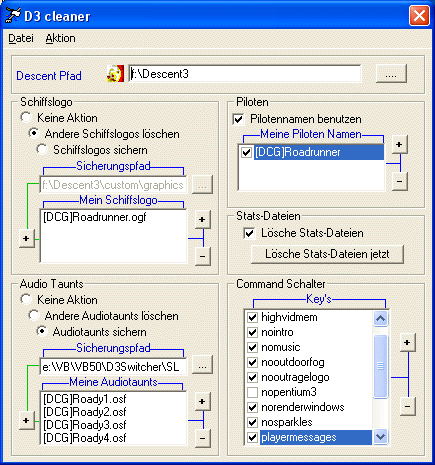Toggle the Lösche Stats-Dateien checkbox
The height and width of the screenshot is (465, 435).
pyautogui.click(x=249, y=233)
